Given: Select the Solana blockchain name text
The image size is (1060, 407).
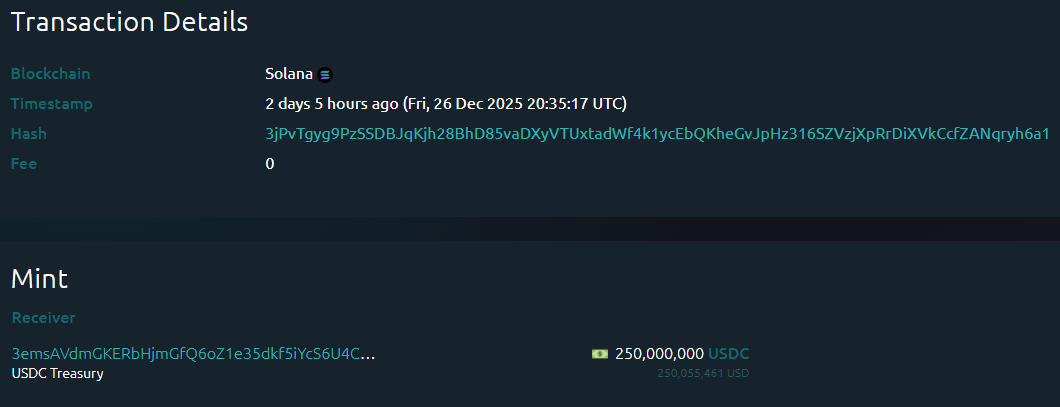Looking at the screenshot, I should click(x=289, y=74).
